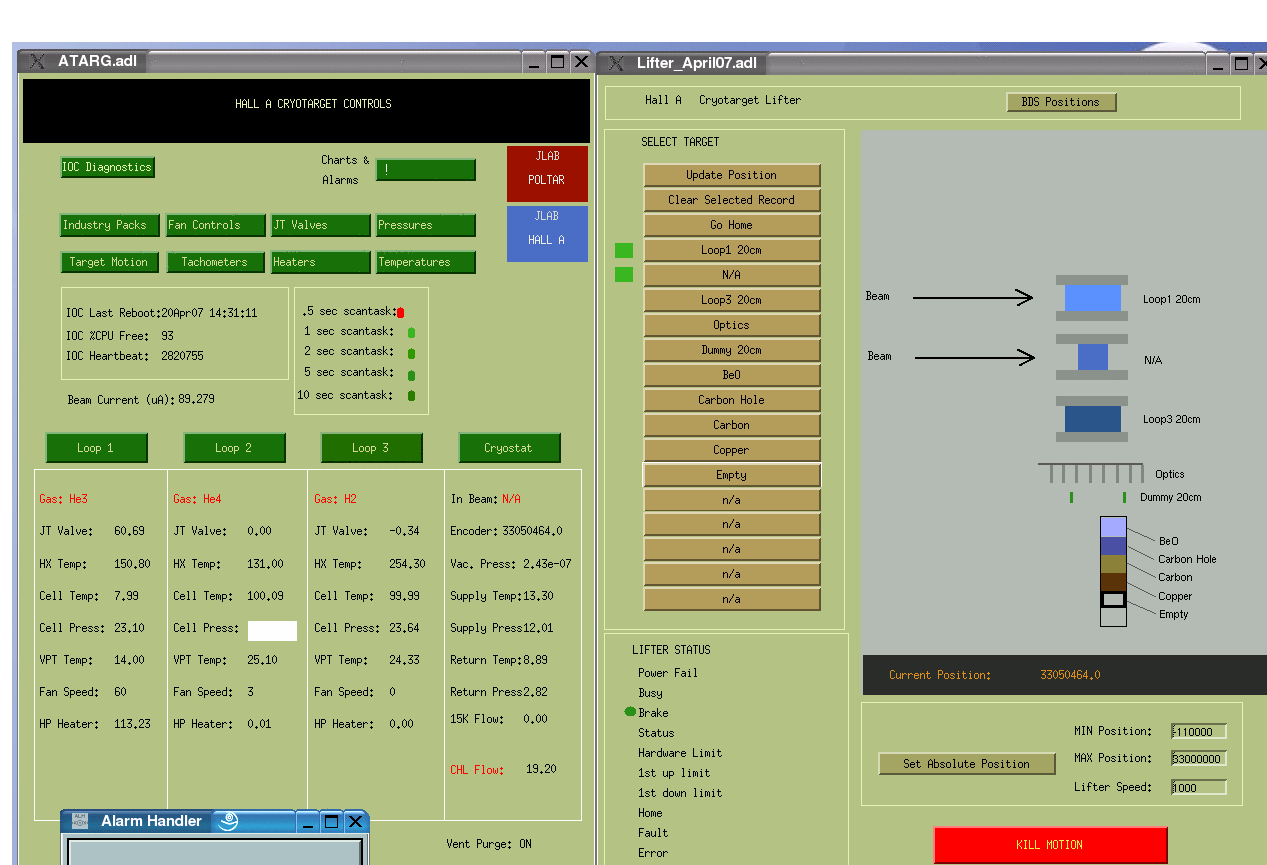Select Carbon target button

coord(732,425)
